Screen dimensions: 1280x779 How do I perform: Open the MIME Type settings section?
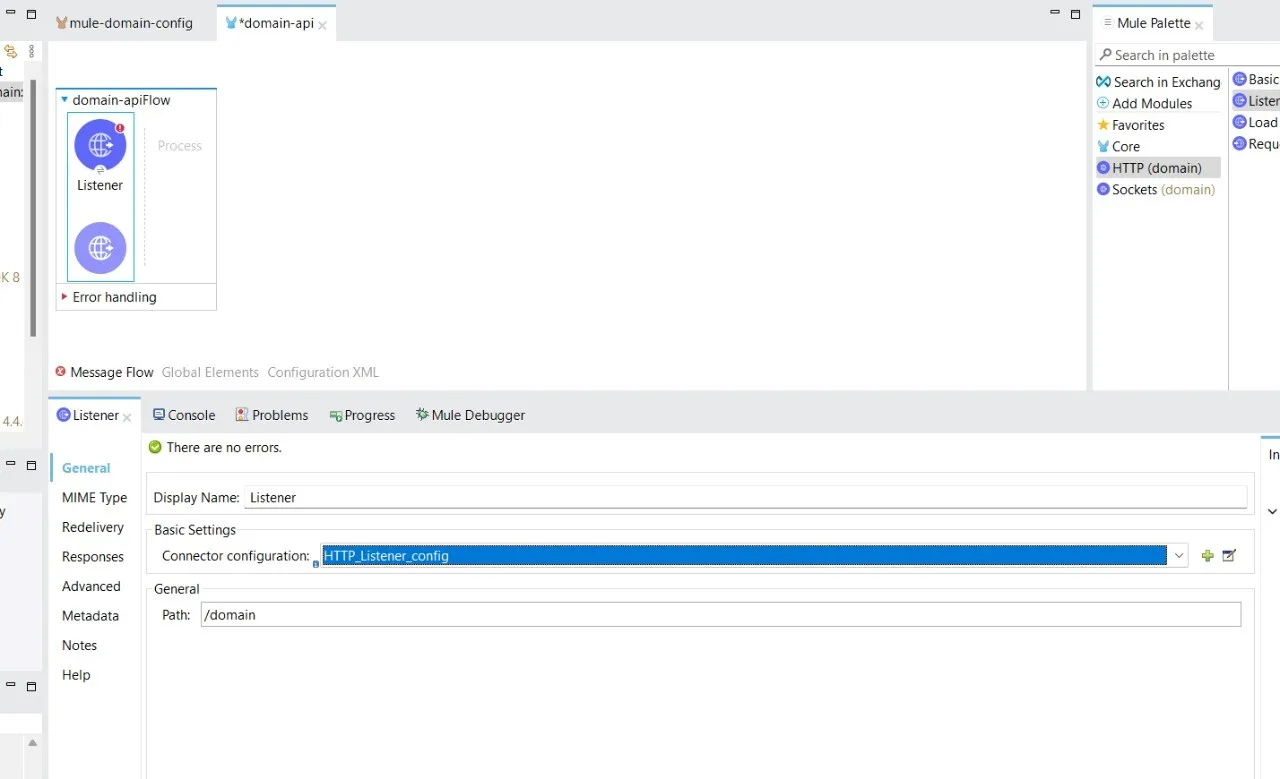point(94,497)
